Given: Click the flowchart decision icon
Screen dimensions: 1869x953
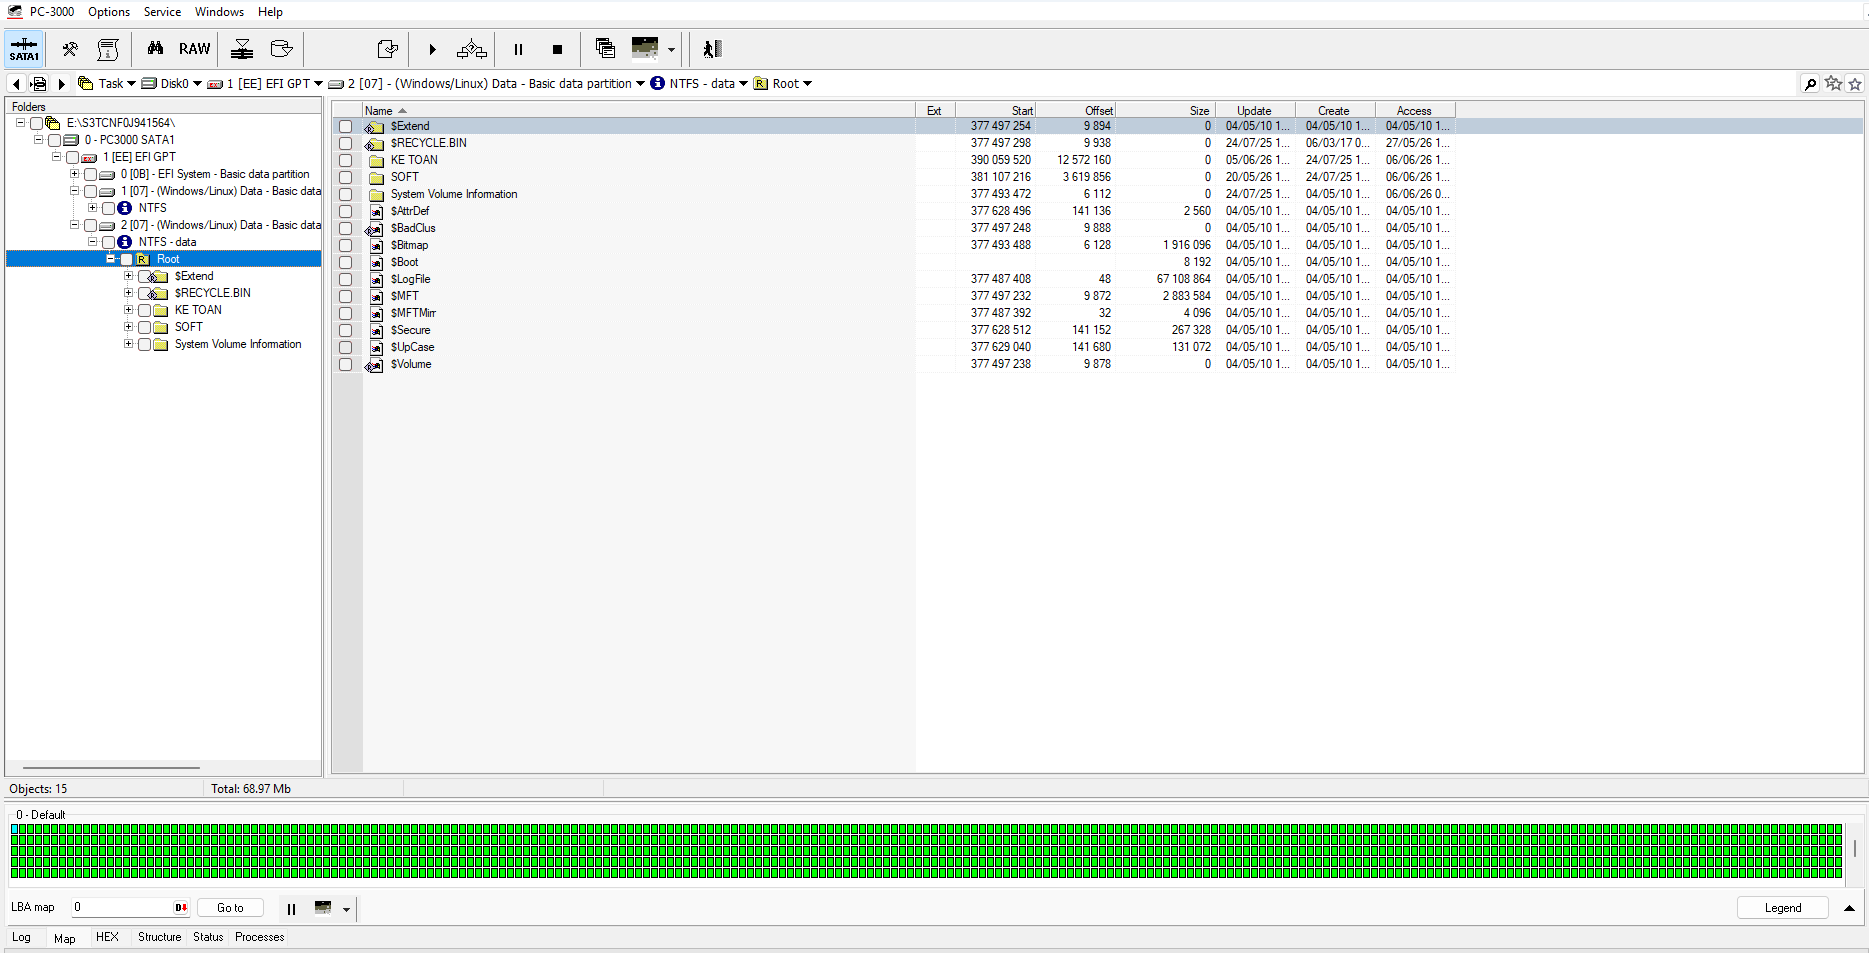Looking at the screenshot, I should (472, 49).
